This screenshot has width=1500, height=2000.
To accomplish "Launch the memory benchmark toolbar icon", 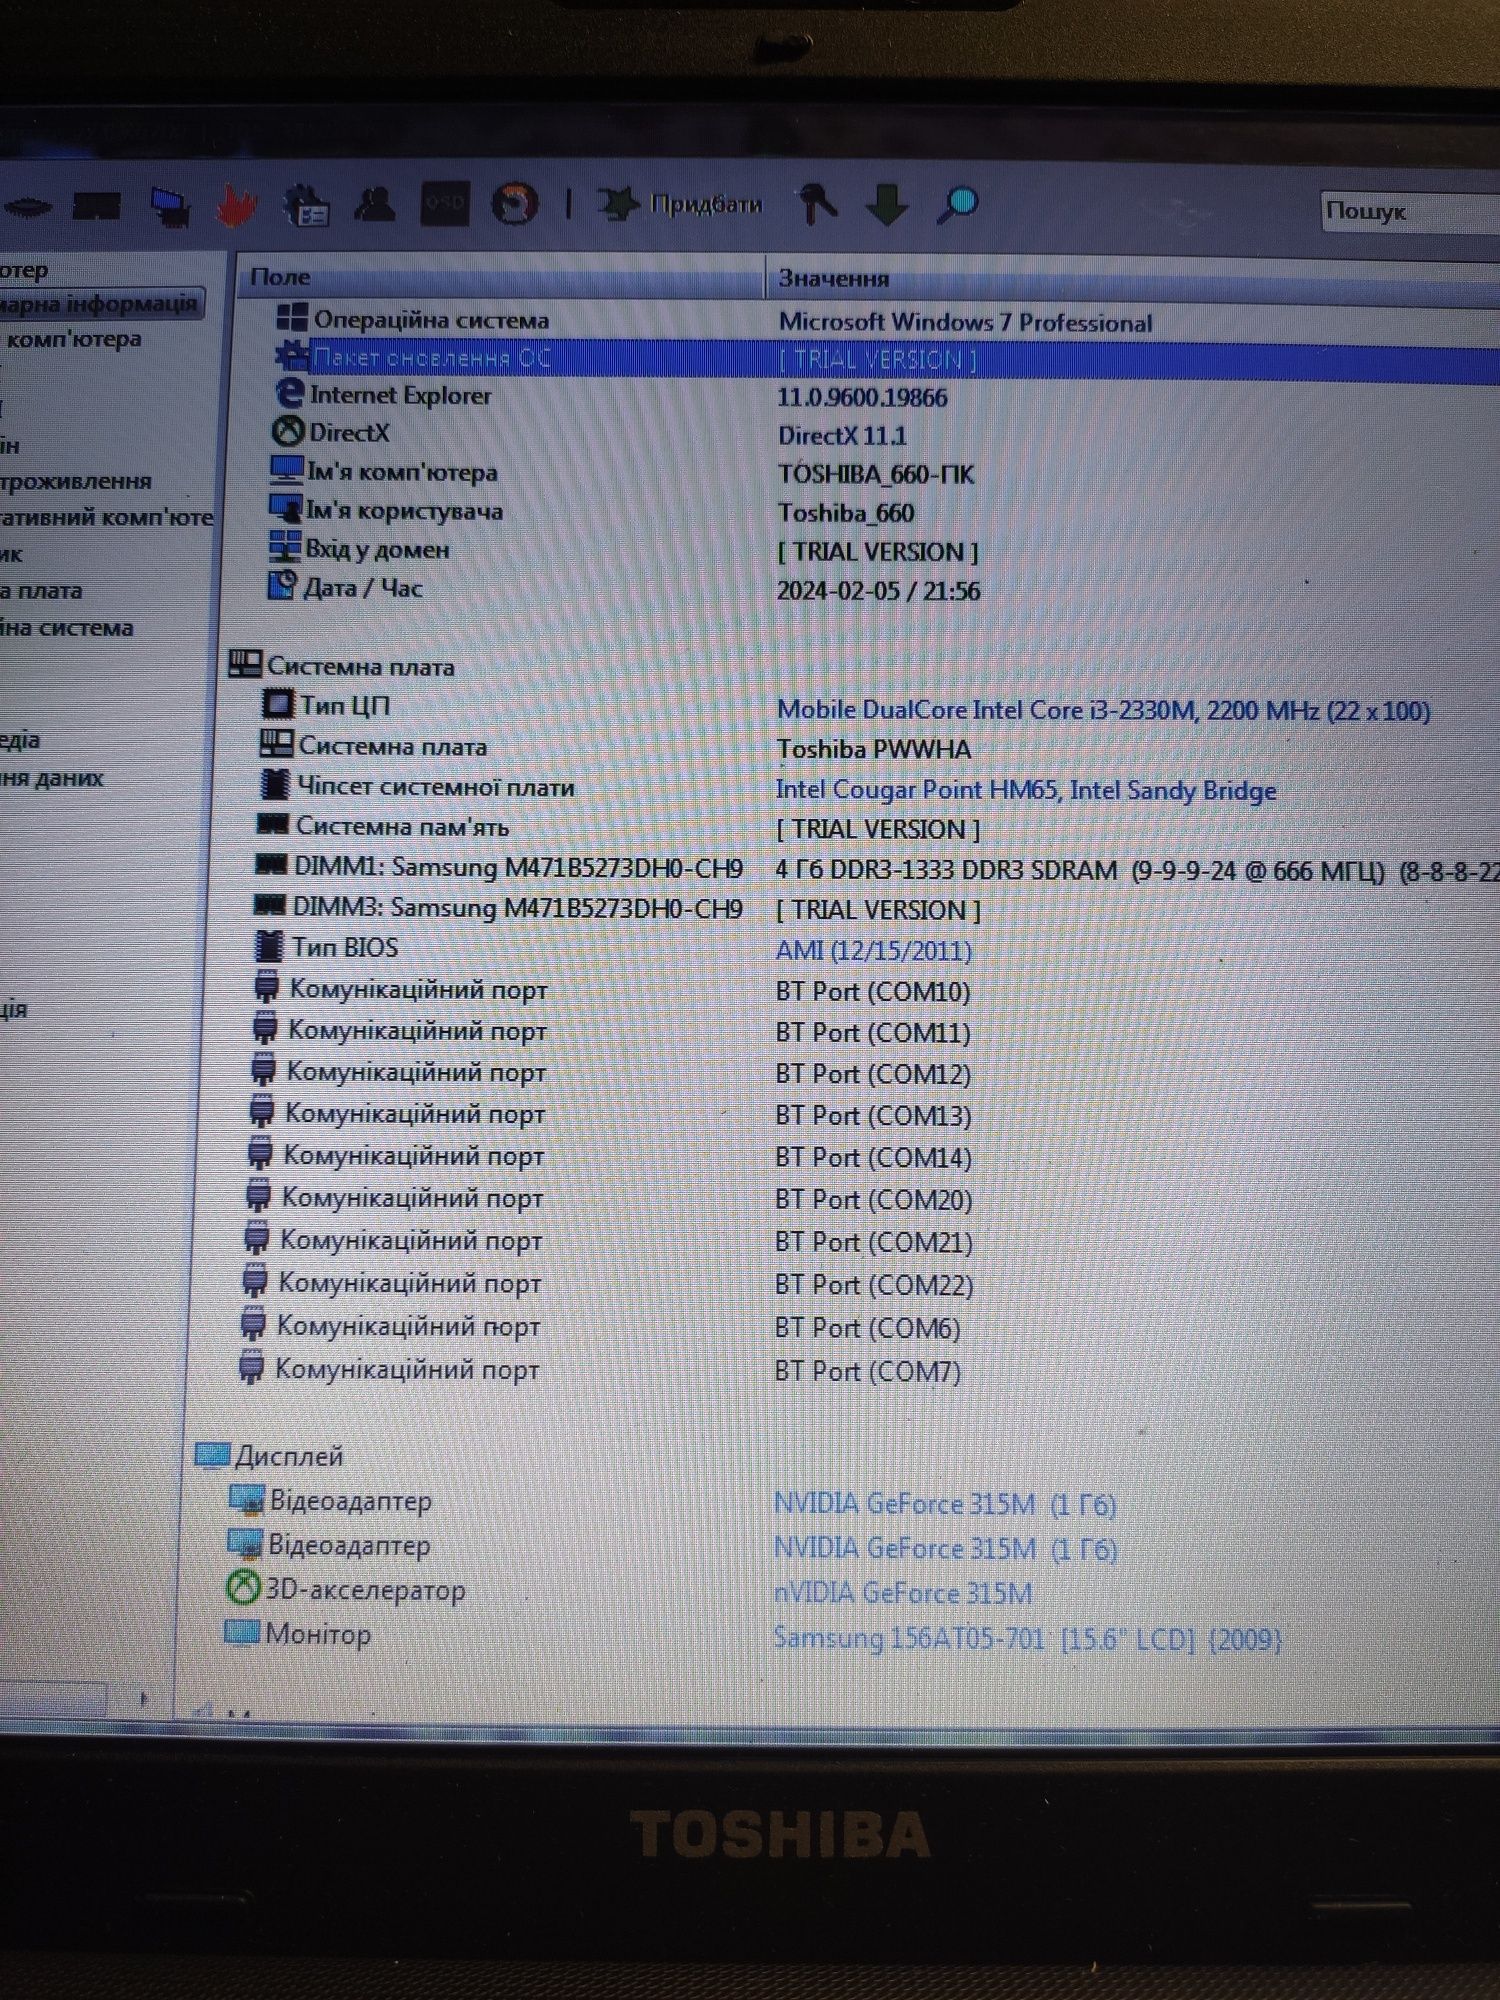I will click(96, 207).
